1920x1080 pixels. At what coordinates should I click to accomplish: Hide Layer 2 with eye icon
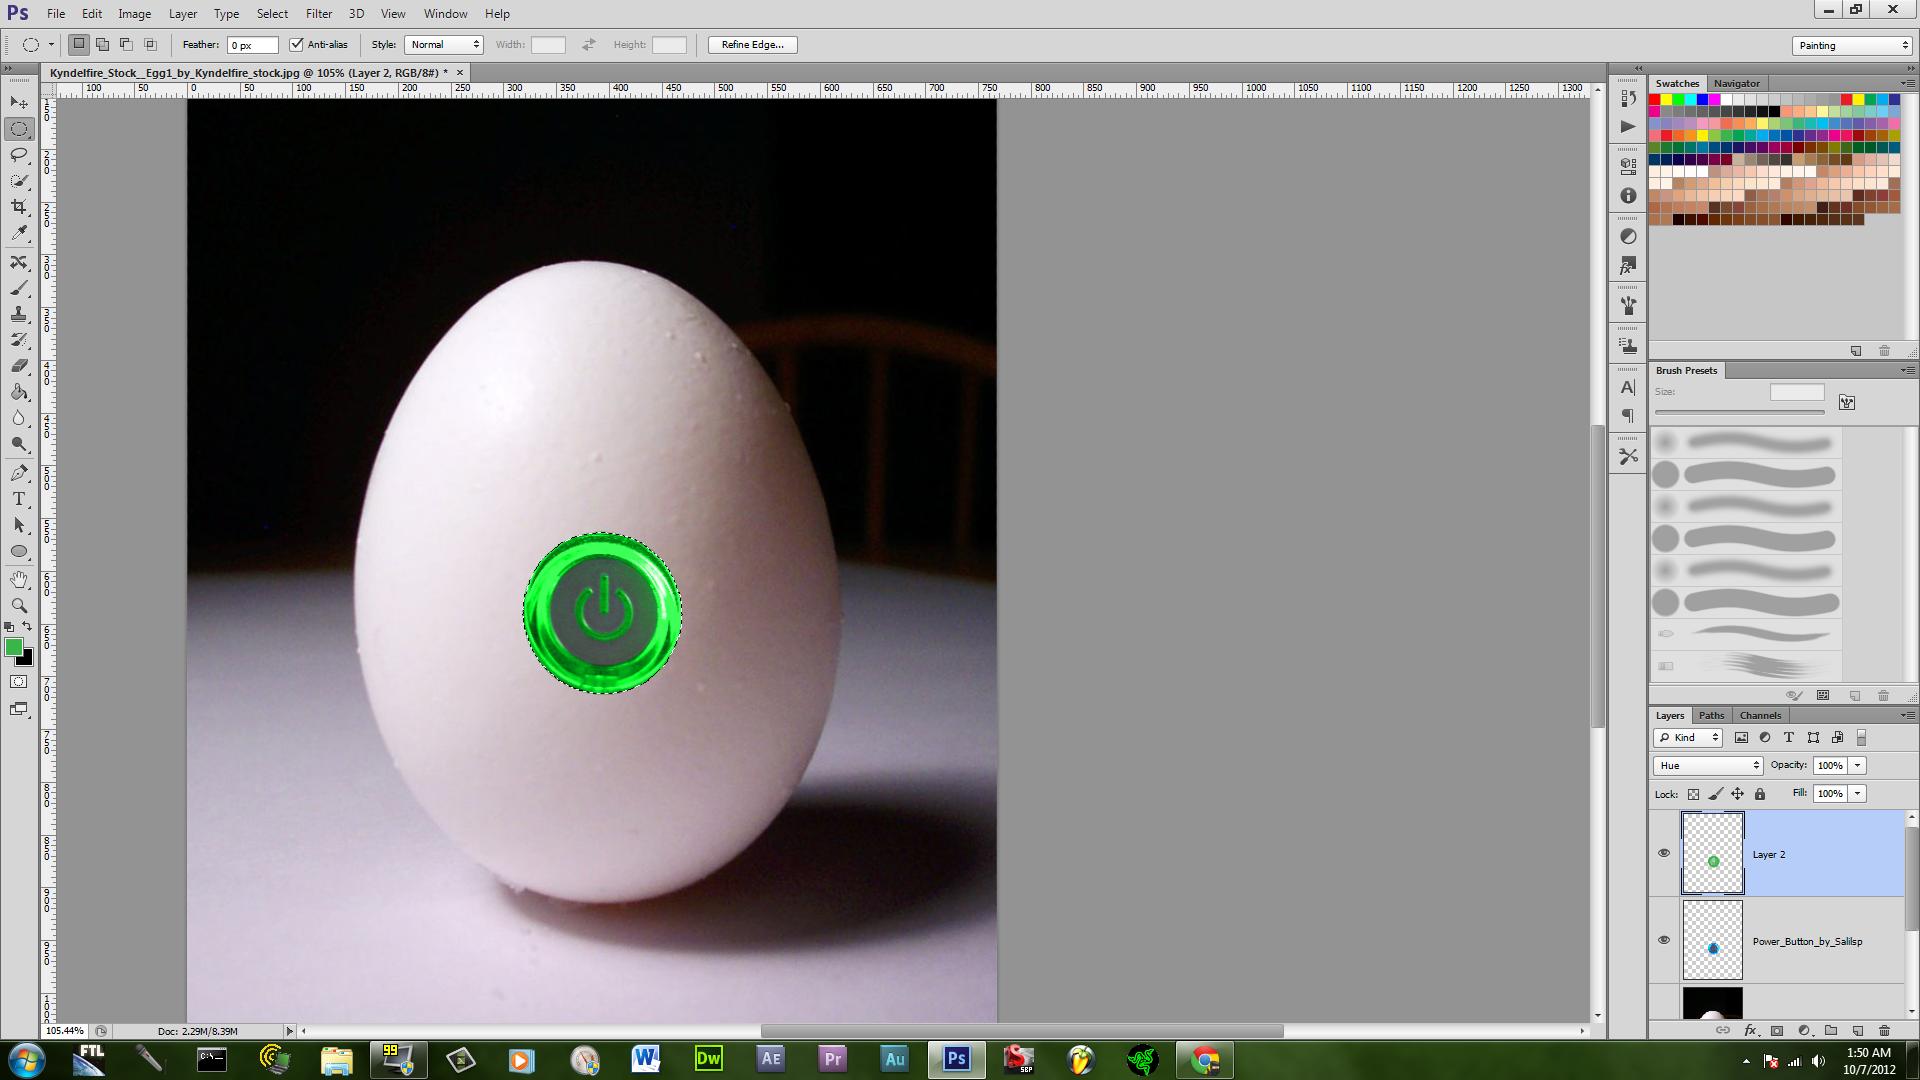coord(1664,853)
